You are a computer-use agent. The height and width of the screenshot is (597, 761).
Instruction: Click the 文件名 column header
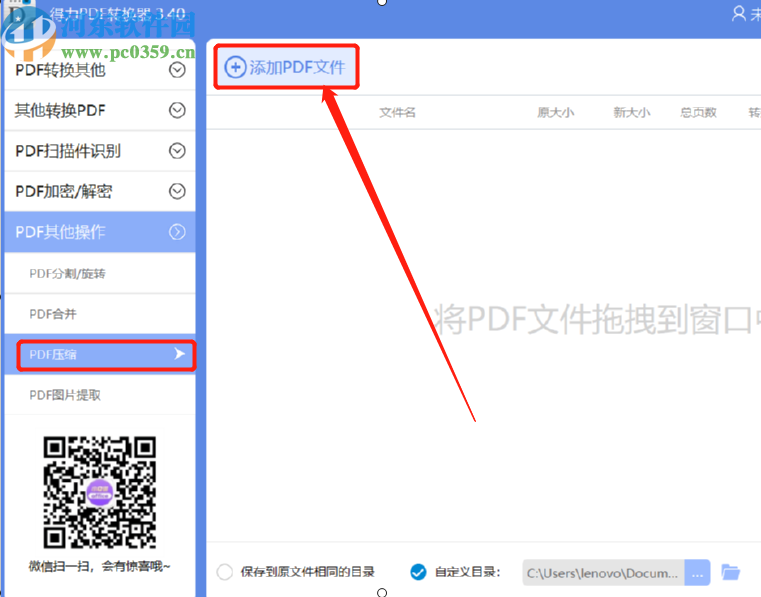(x=397, y=113)
